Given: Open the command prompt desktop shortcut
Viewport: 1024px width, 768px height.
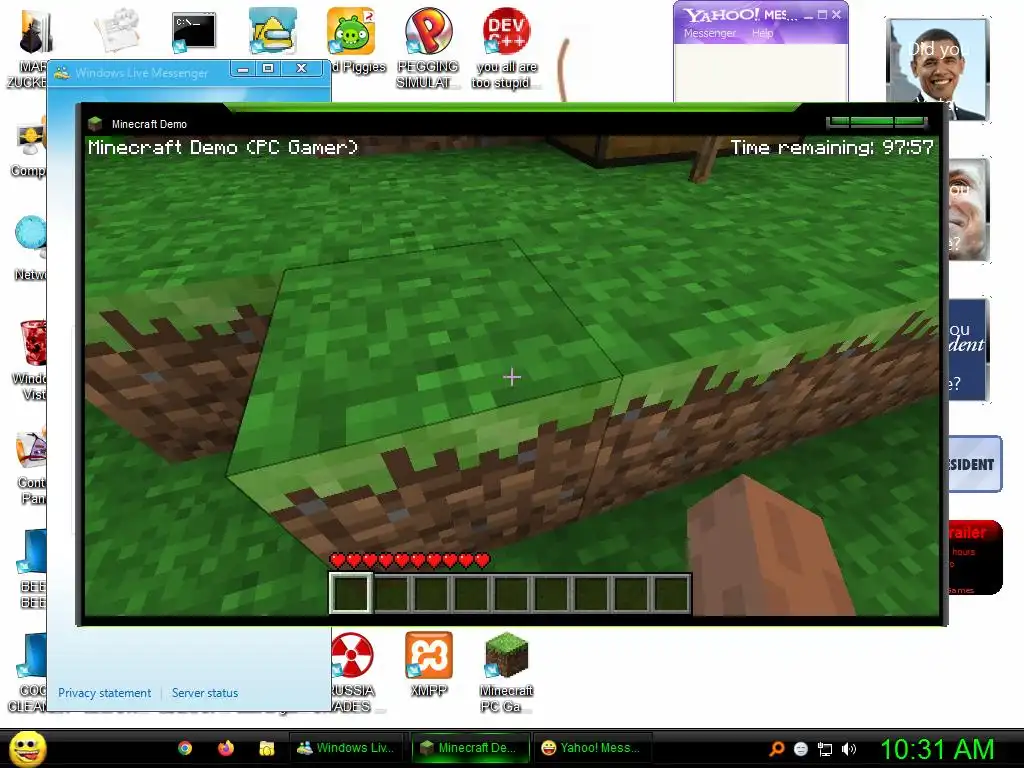Looking at the screenshot, I should [x=193, y=31].
